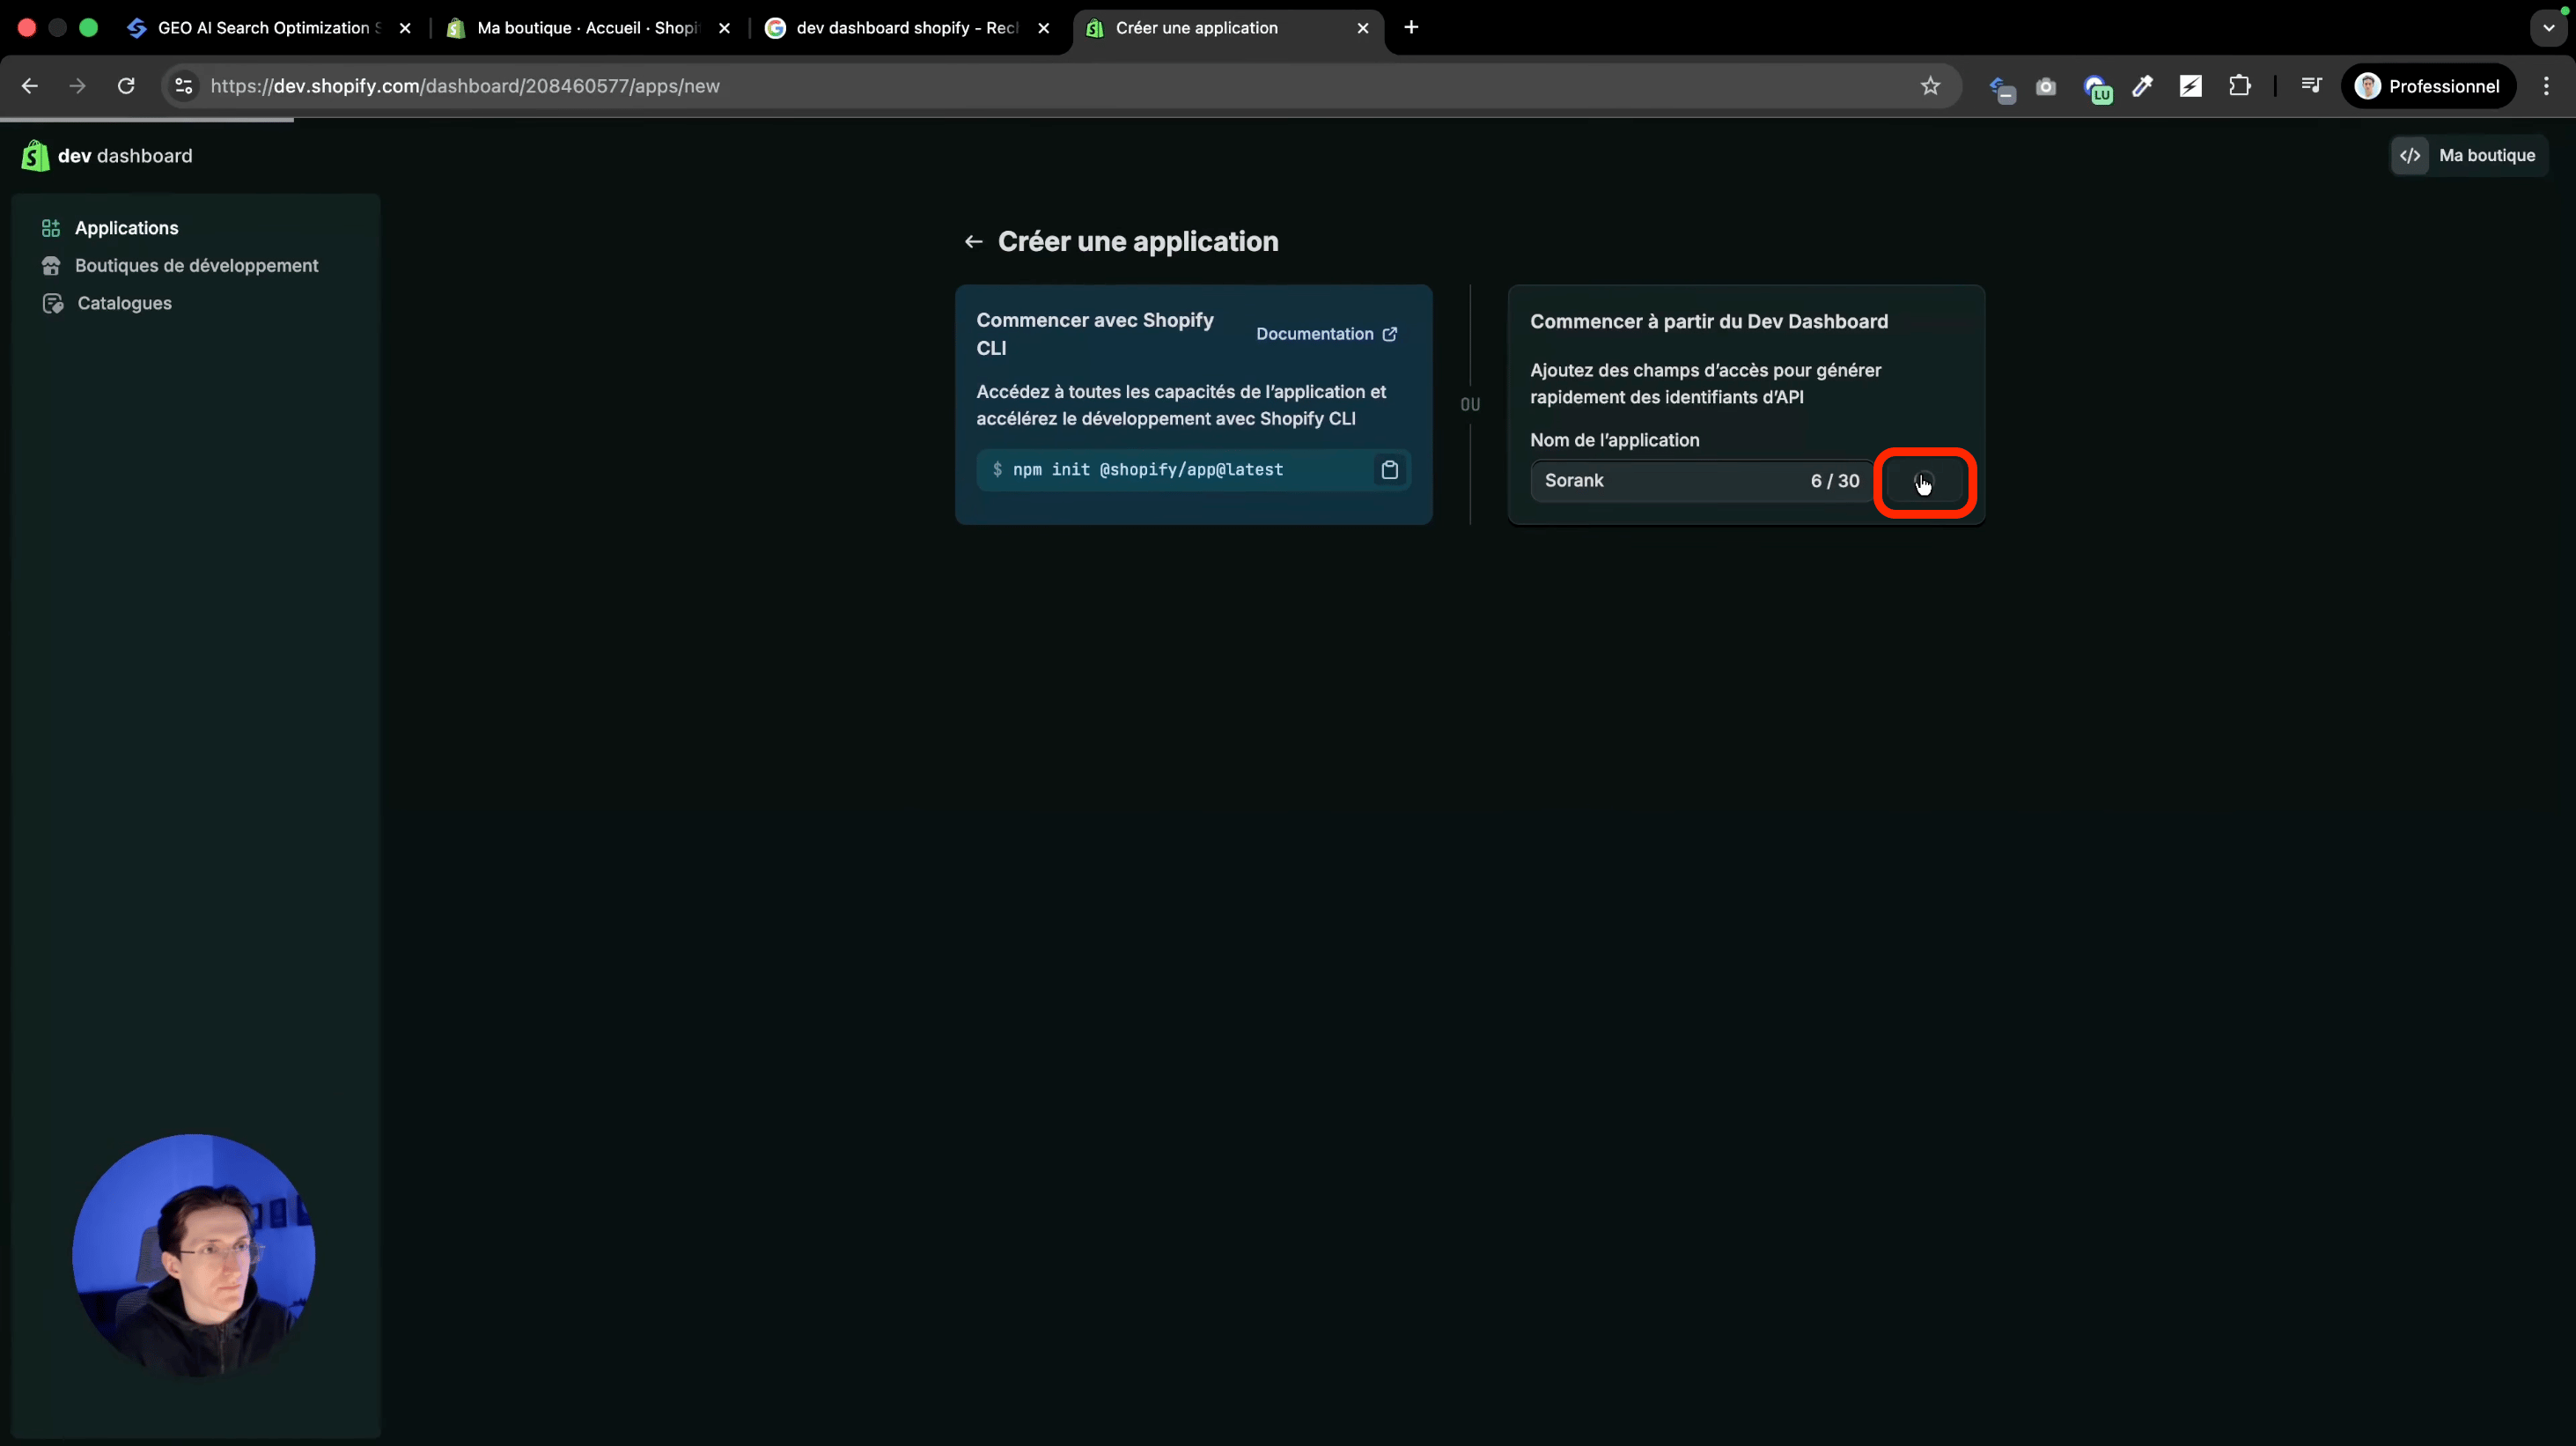
Task: Copy the npm init command to clipboard
Action: (x=1390, y=470)
